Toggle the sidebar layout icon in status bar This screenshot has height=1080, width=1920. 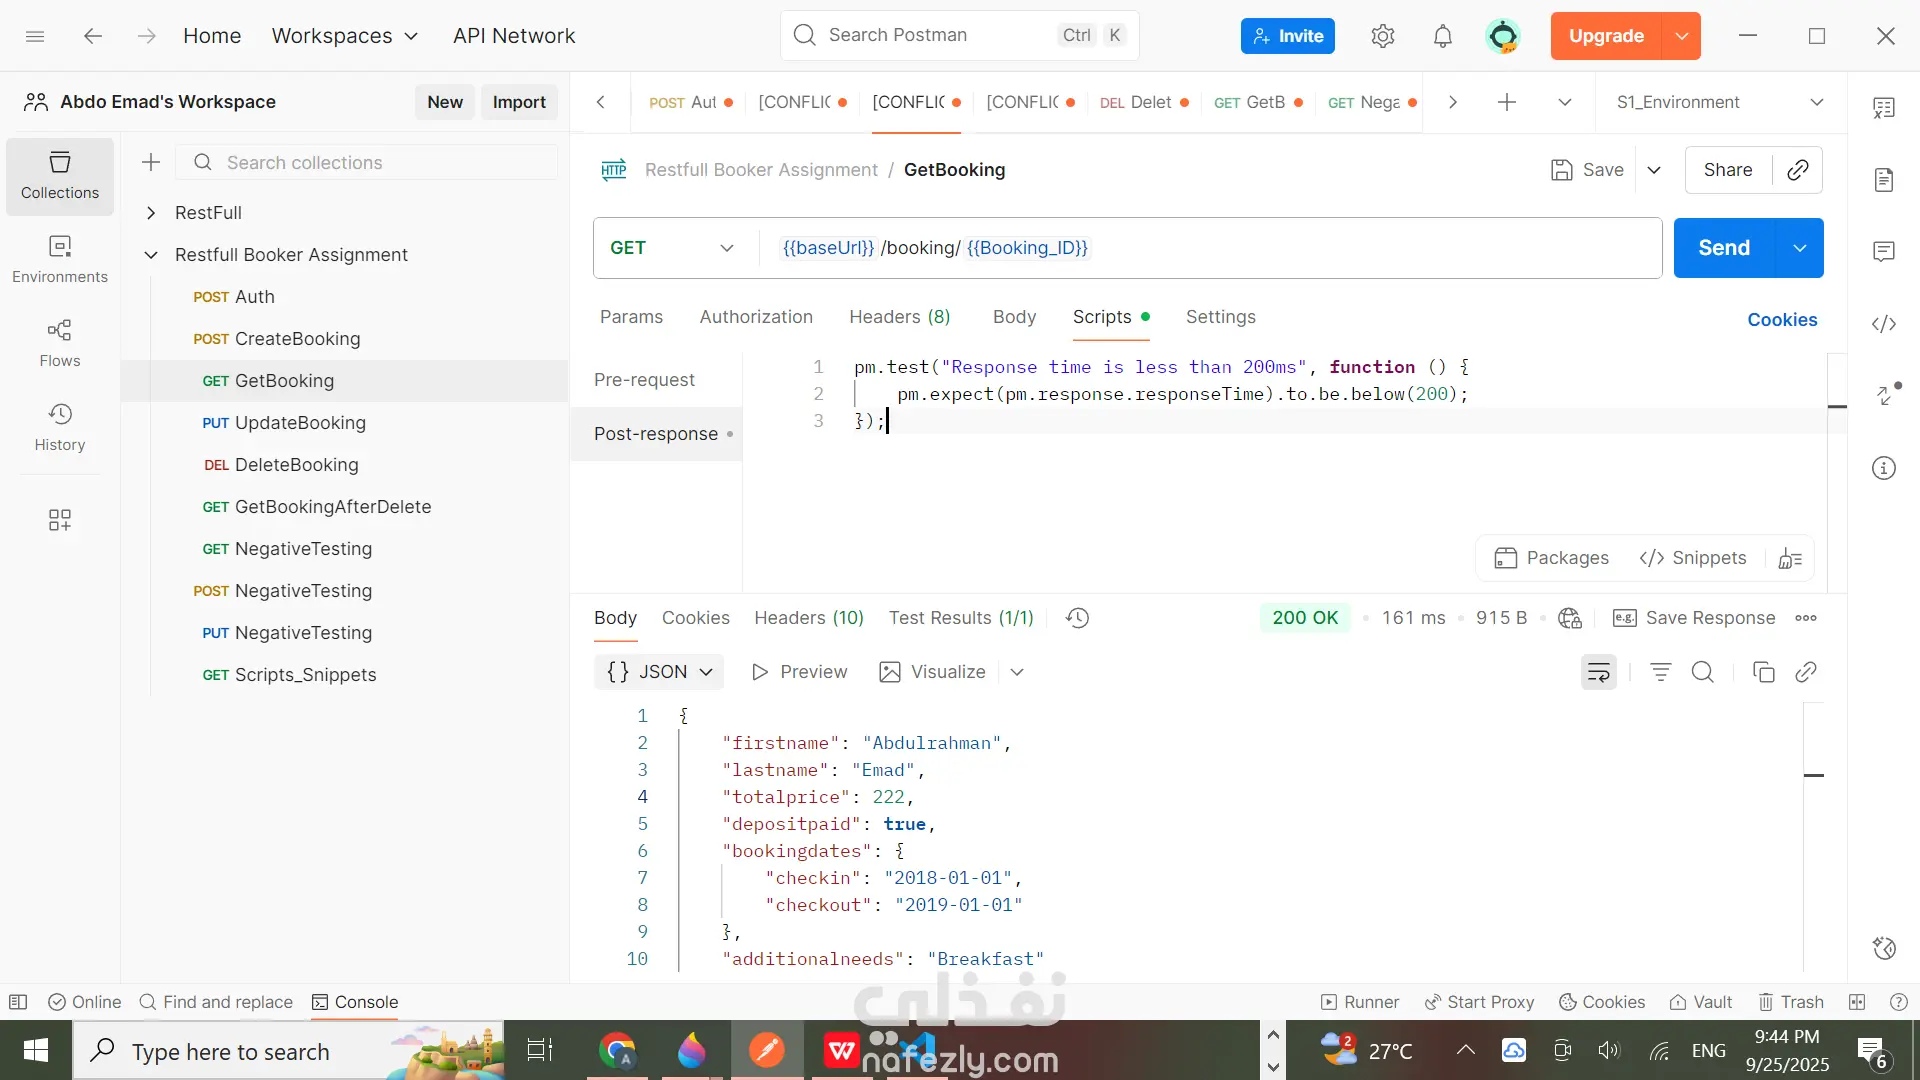18,1002
